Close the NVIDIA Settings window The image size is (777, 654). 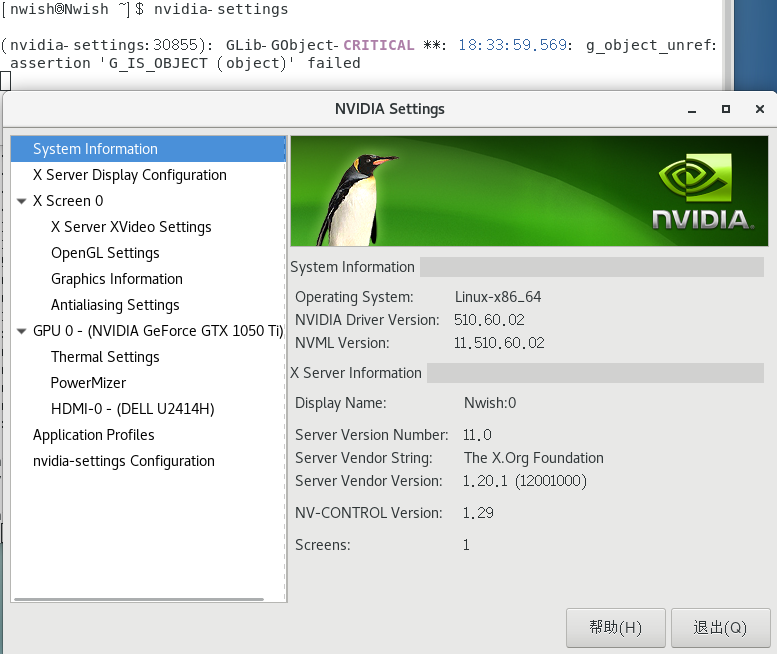tap(760, 109)
